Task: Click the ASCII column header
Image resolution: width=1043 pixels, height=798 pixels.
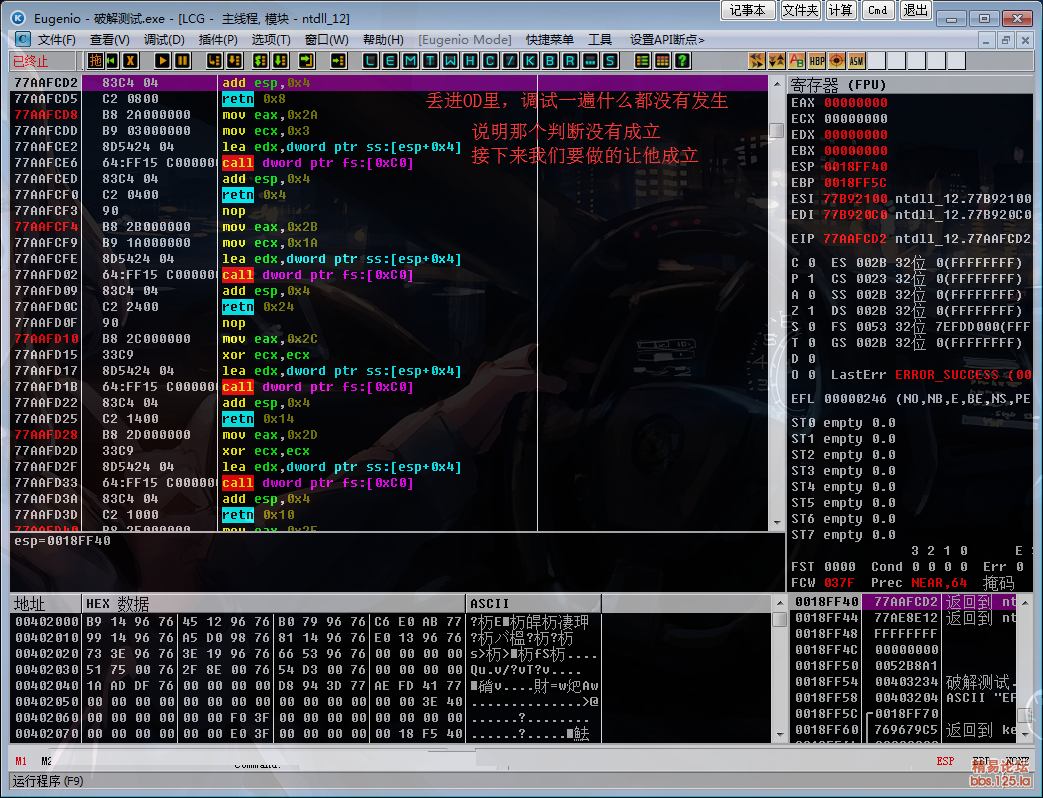Action: pos(533,604)
